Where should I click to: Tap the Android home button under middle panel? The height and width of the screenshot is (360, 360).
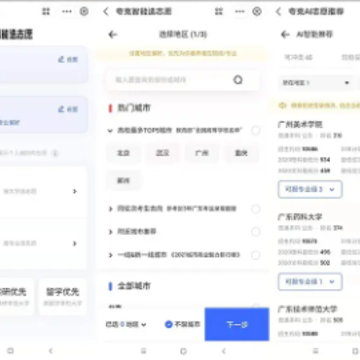click(x=183, y=351)
